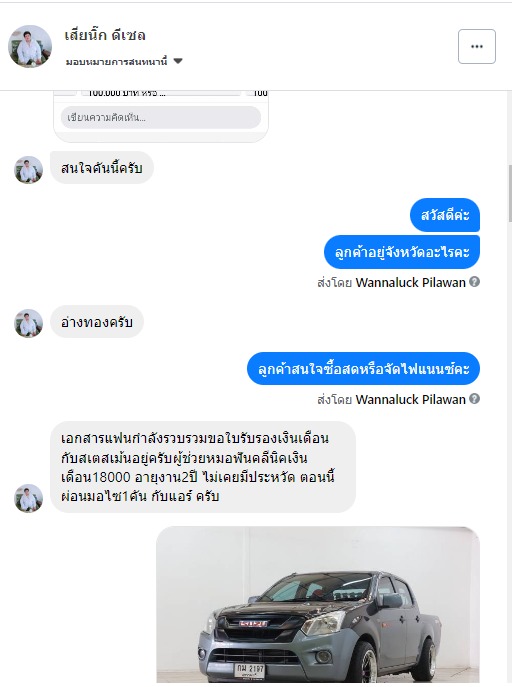
Task: Click the first Wannaluck Pilawan sender name
Action: 410,283
